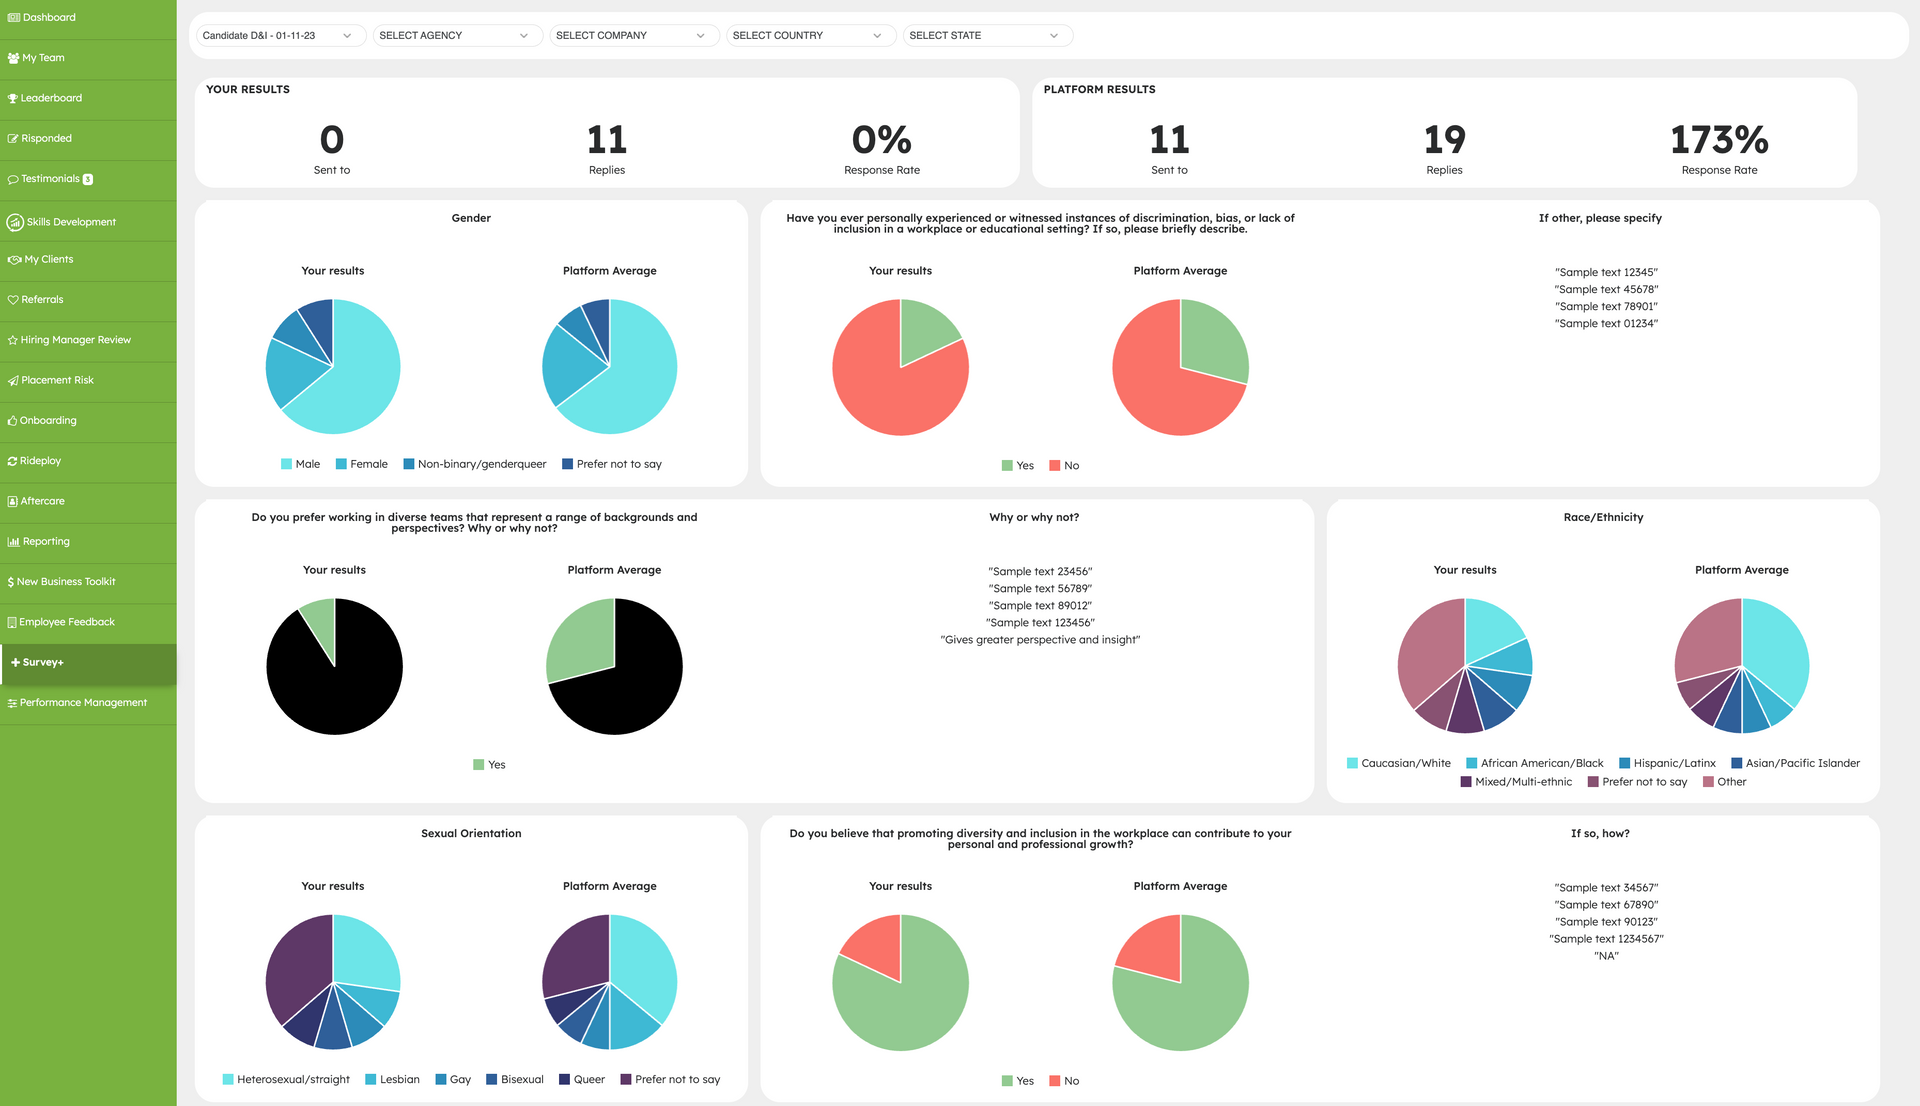Click the "NA" response text
The height and width of the screenshot is (1106, 1920).
(1606, 957)
